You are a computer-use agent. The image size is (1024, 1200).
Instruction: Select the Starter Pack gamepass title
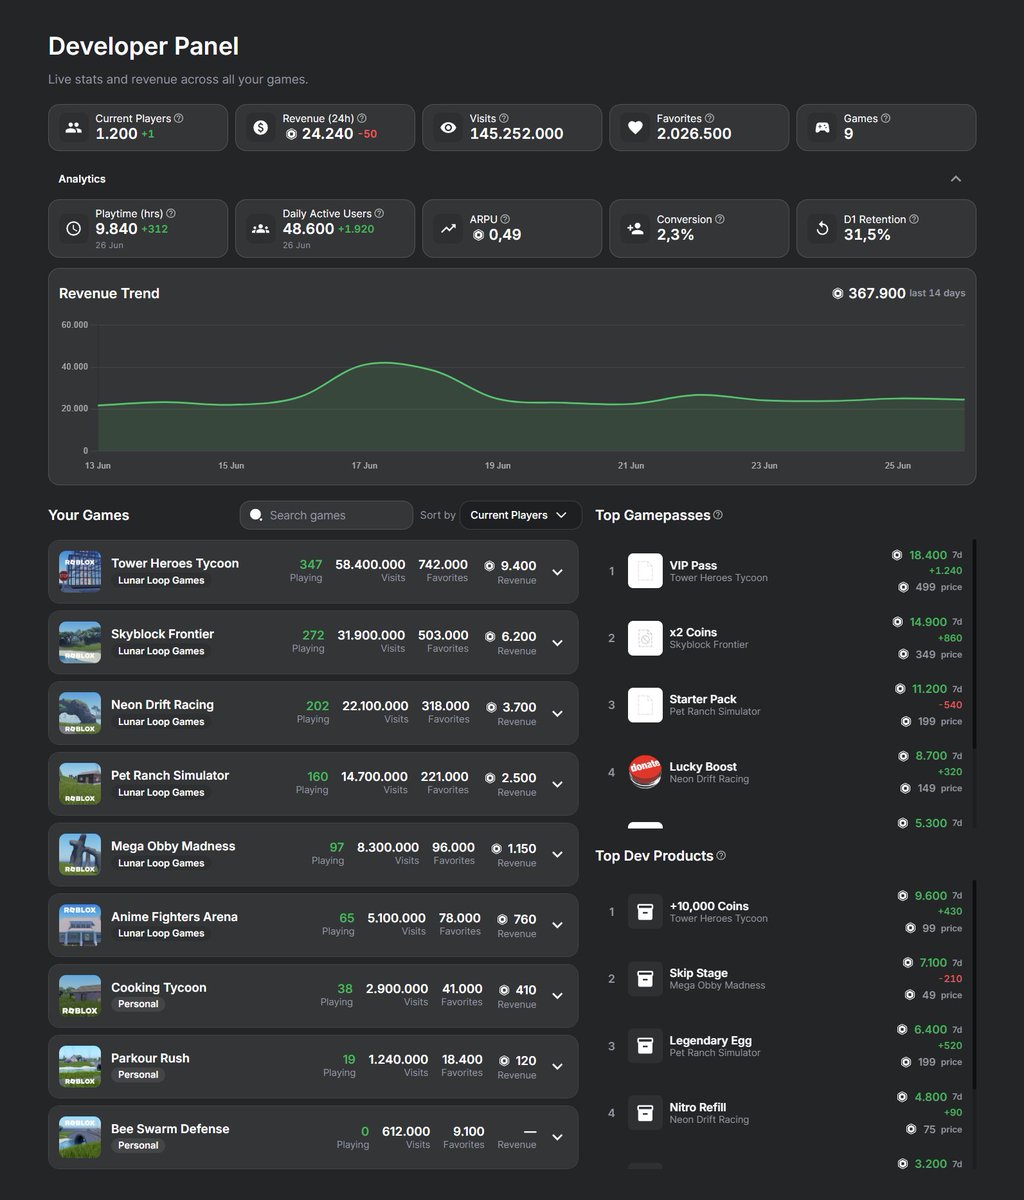703,699
